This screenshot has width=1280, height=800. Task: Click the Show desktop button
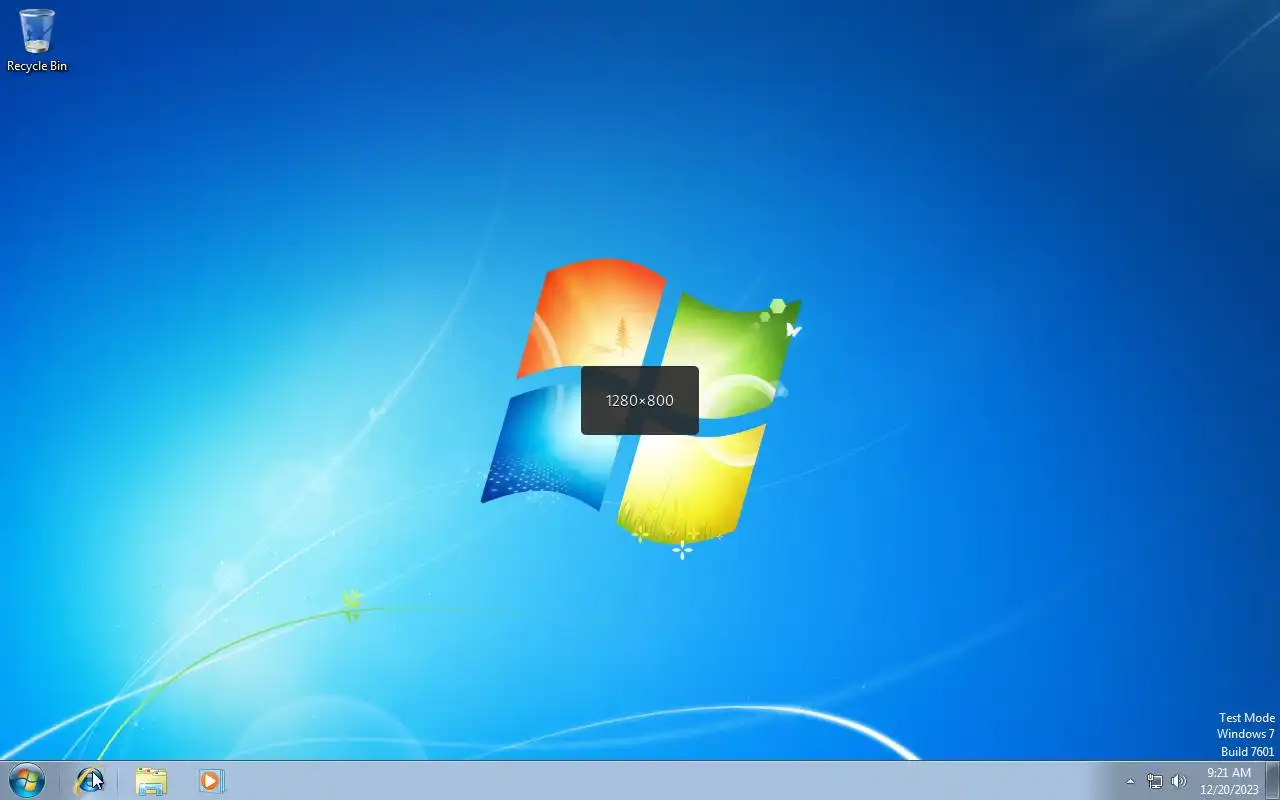tap(1272, 780)
